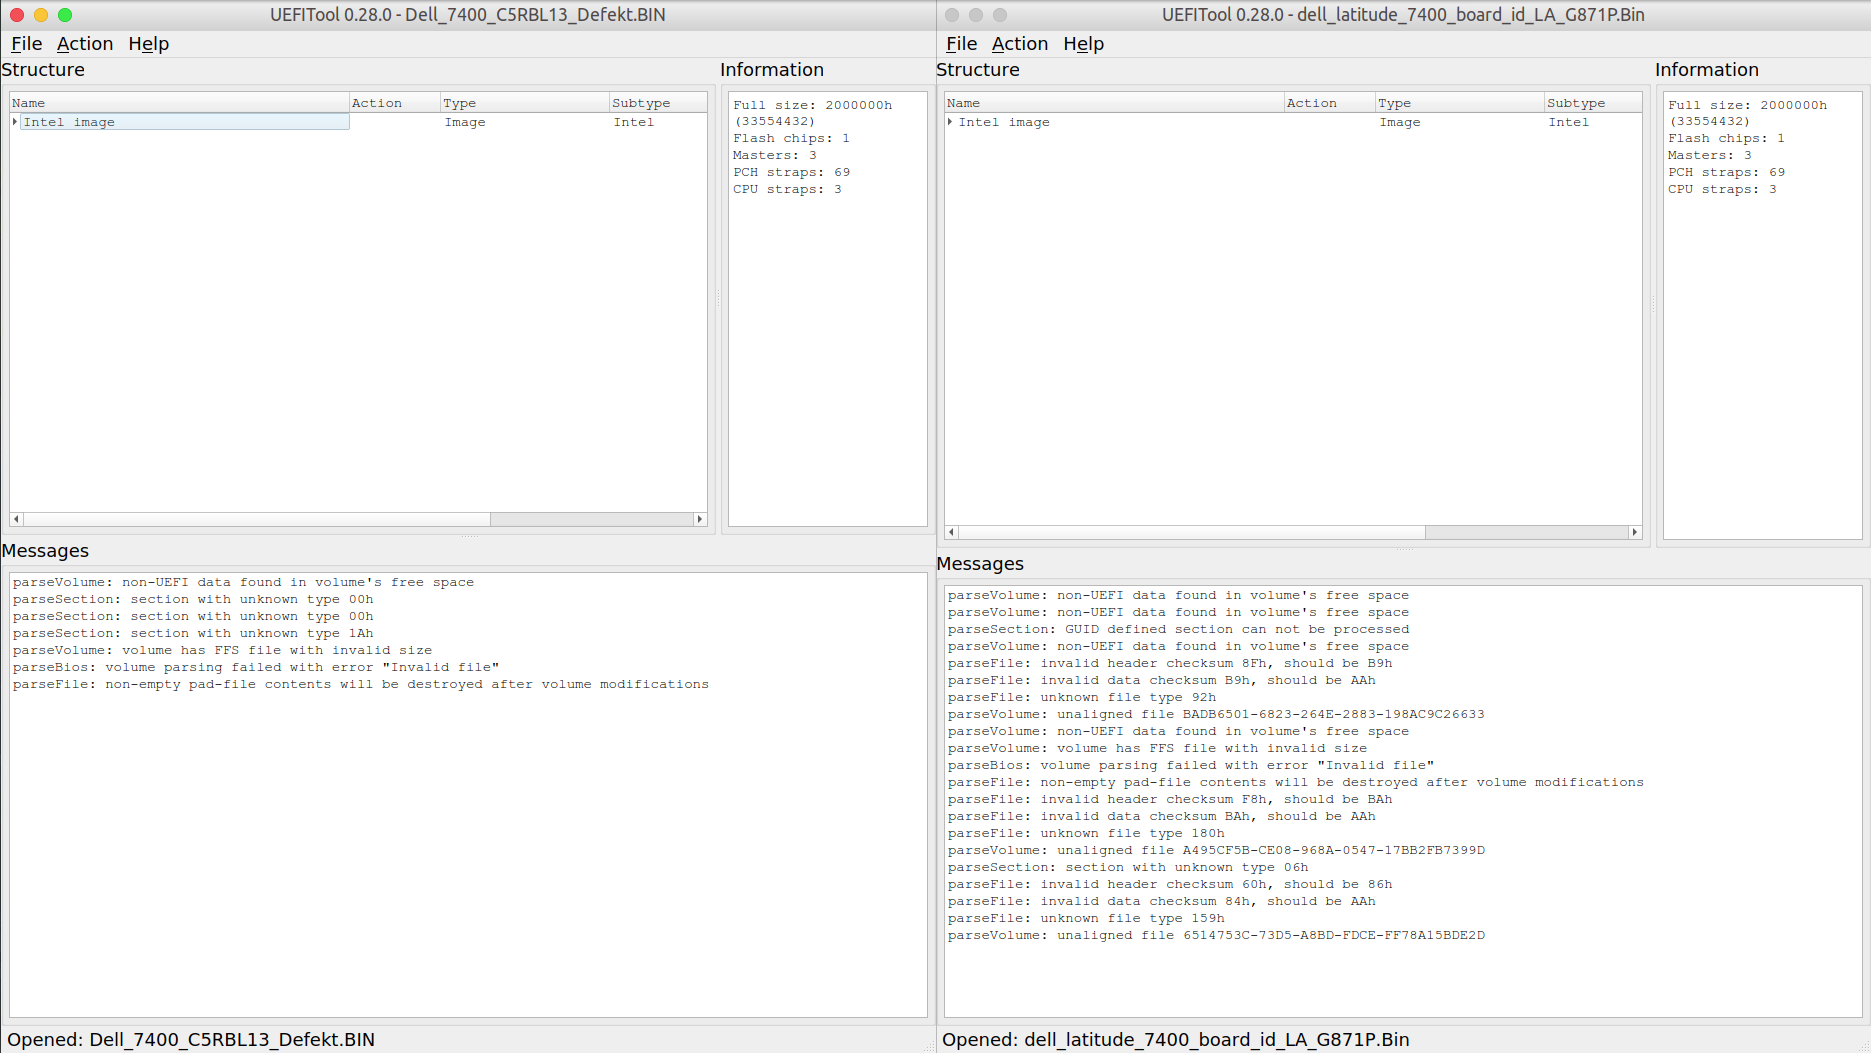
Task: Select message 'unknown file type 180h'
Action: tap(1086, 833)
